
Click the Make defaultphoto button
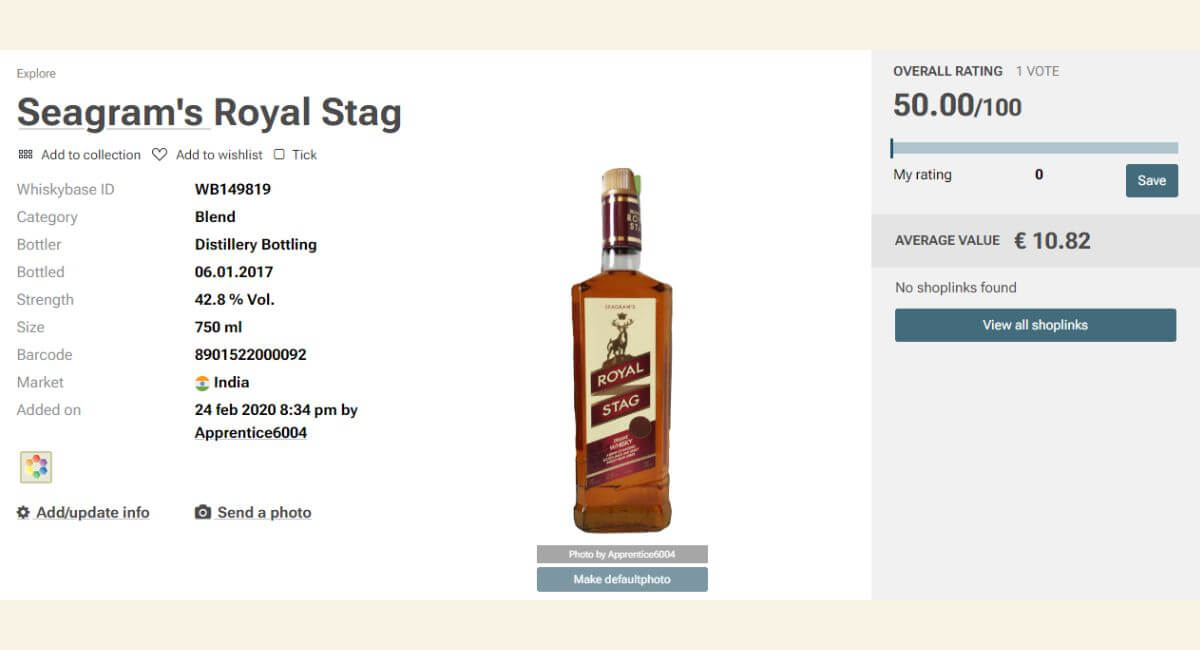click(622, 579)
